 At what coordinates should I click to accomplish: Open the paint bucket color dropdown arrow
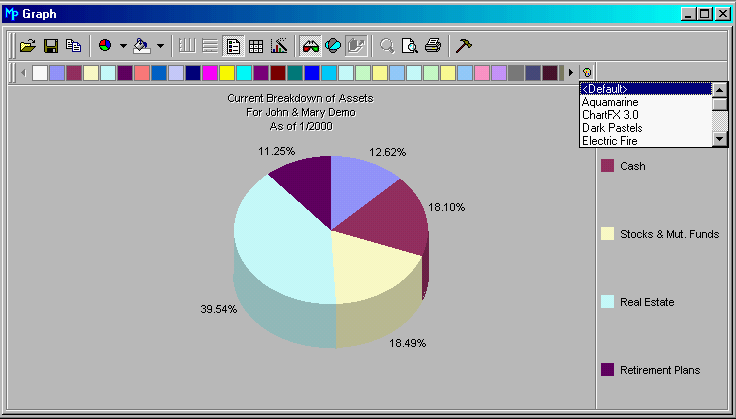click(x=160, y=46)
